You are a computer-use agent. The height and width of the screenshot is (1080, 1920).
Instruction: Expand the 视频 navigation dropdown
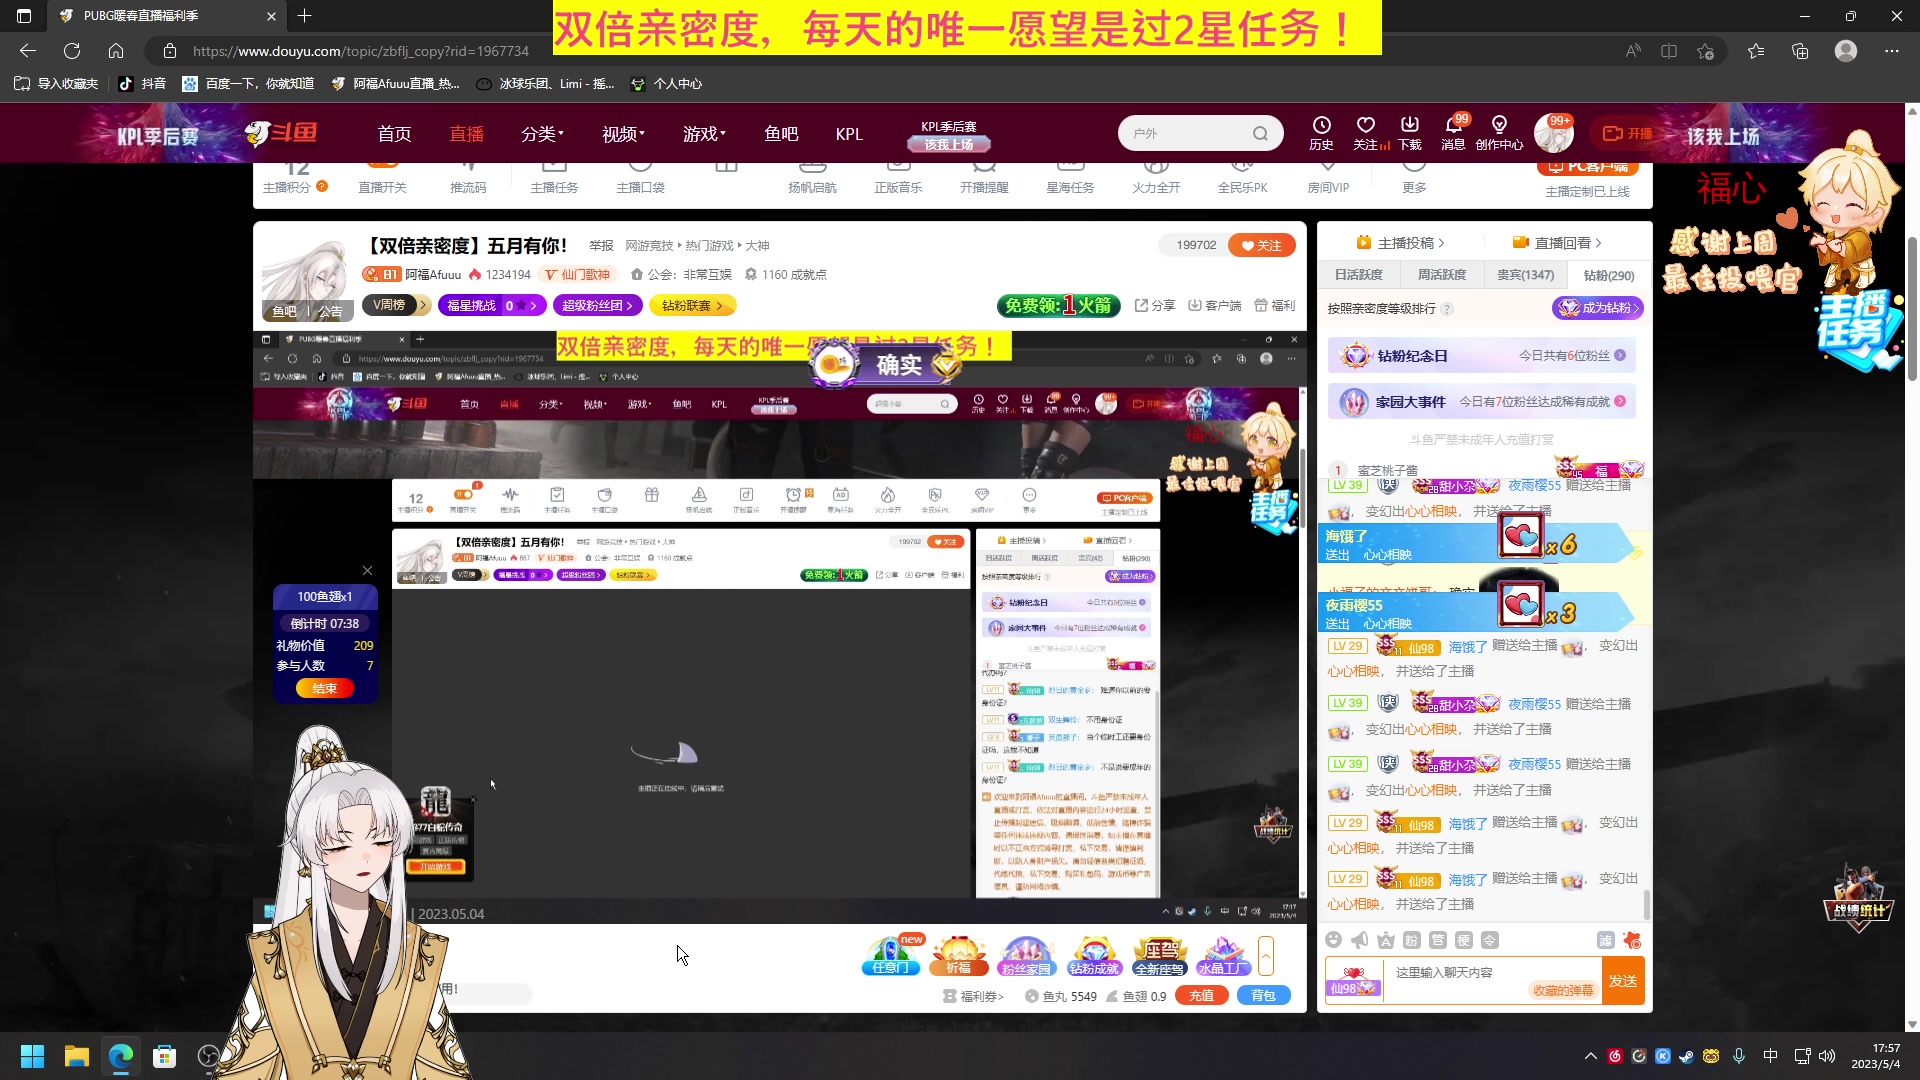(623, 134)
